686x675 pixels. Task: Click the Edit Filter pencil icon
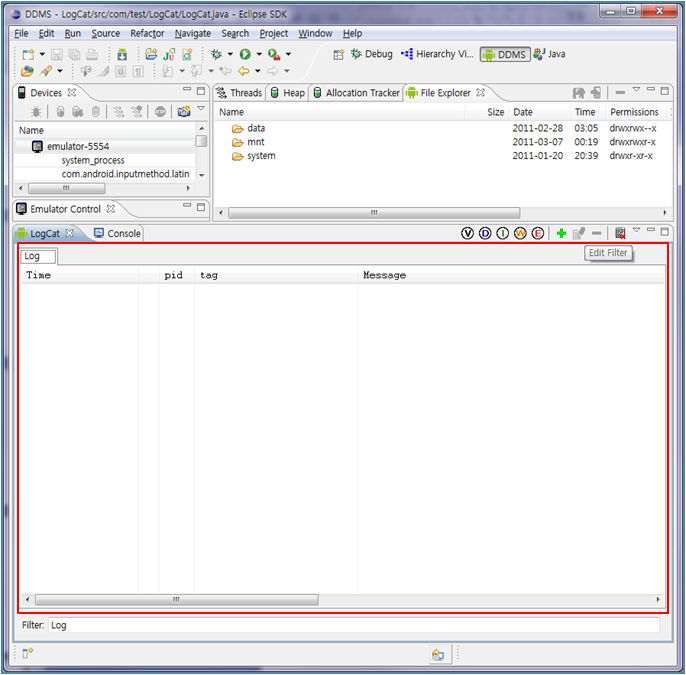pos(579,234)
